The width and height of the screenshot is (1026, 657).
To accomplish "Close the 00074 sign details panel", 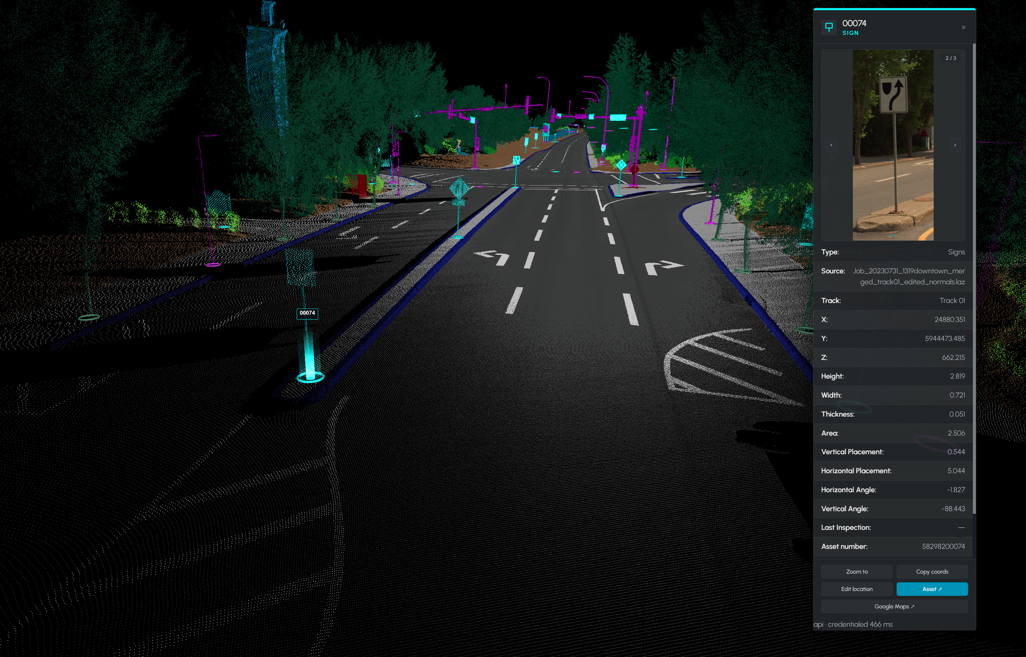I will (963, 27).
